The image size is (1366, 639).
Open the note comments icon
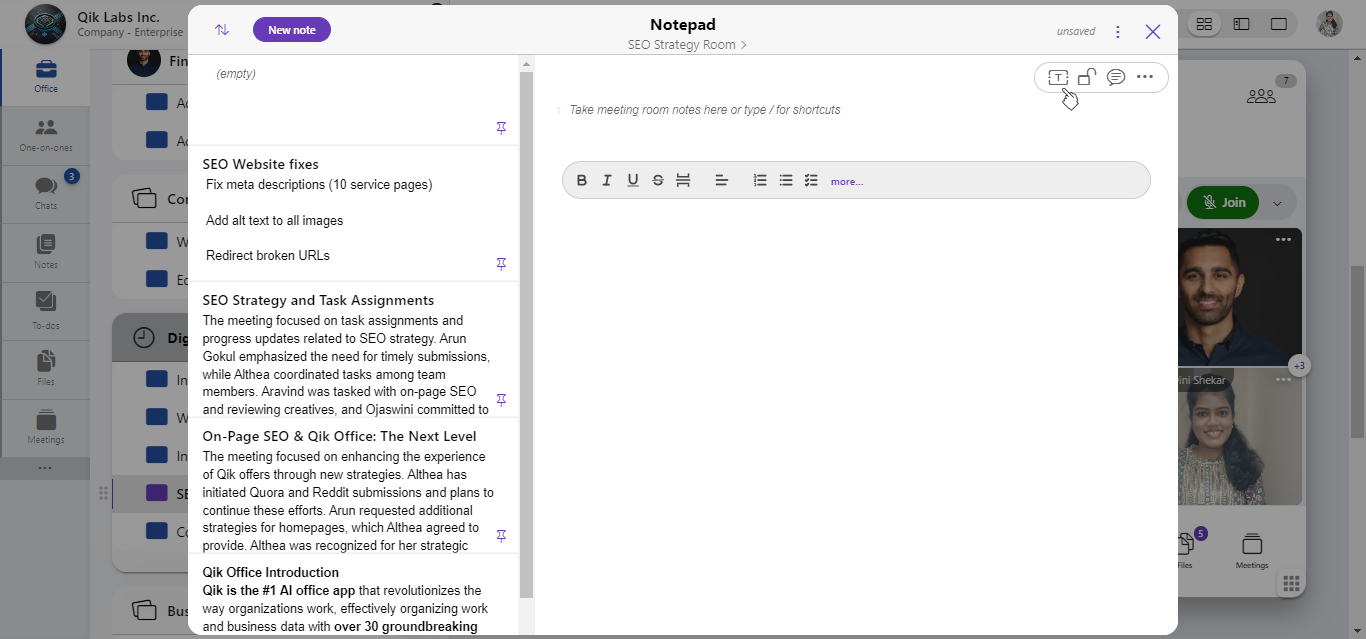(x=1116, y=77)
